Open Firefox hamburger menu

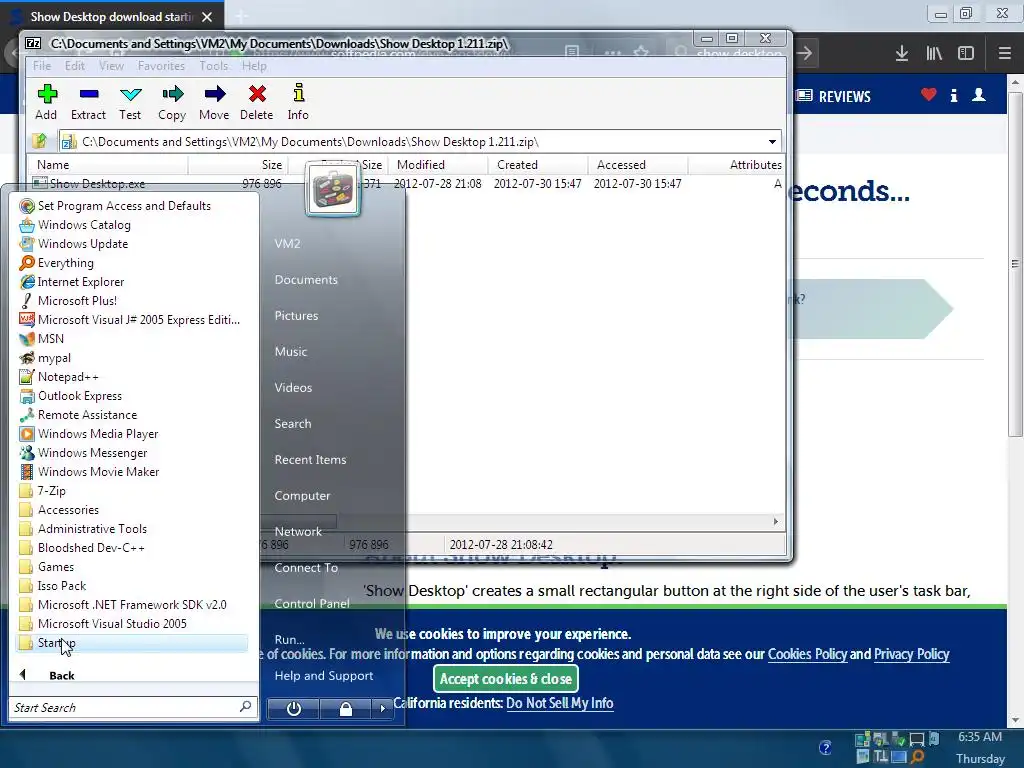click(x=1005, y=53)
